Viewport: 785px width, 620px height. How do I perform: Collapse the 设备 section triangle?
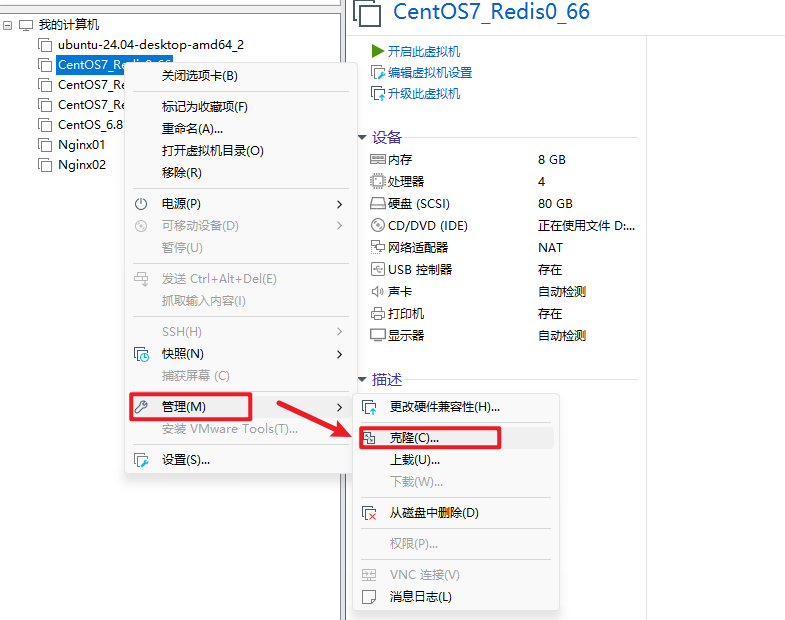click(362, 137)
